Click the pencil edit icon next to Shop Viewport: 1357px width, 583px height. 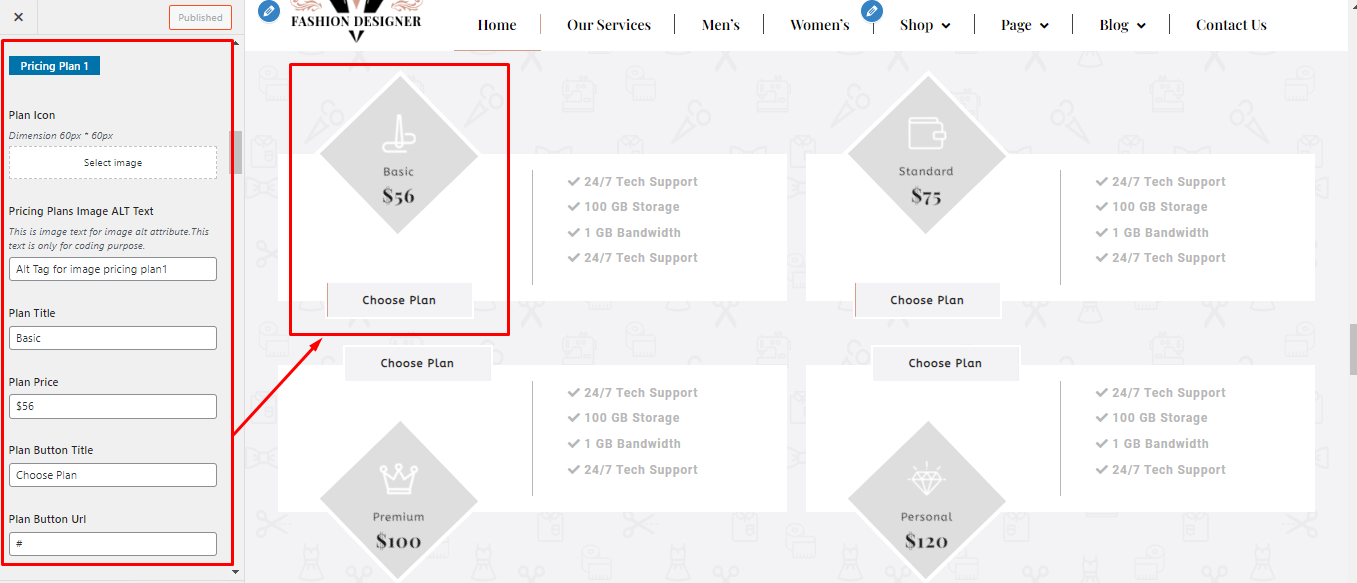point(873,11)
